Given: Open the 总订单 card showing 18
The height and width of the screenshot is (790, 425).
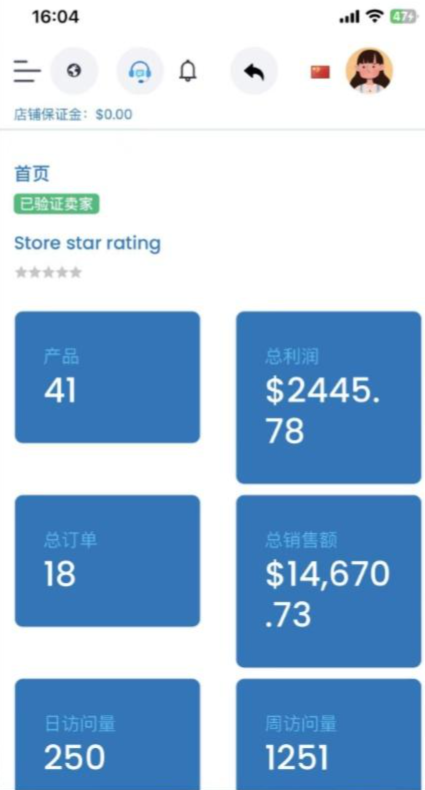Looking at the screenshot, I should click(x=107, y=561).
